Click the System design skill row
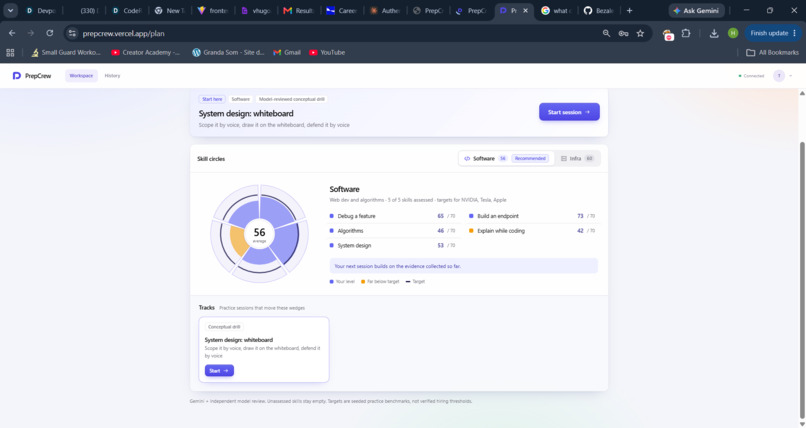 [392, 246]
